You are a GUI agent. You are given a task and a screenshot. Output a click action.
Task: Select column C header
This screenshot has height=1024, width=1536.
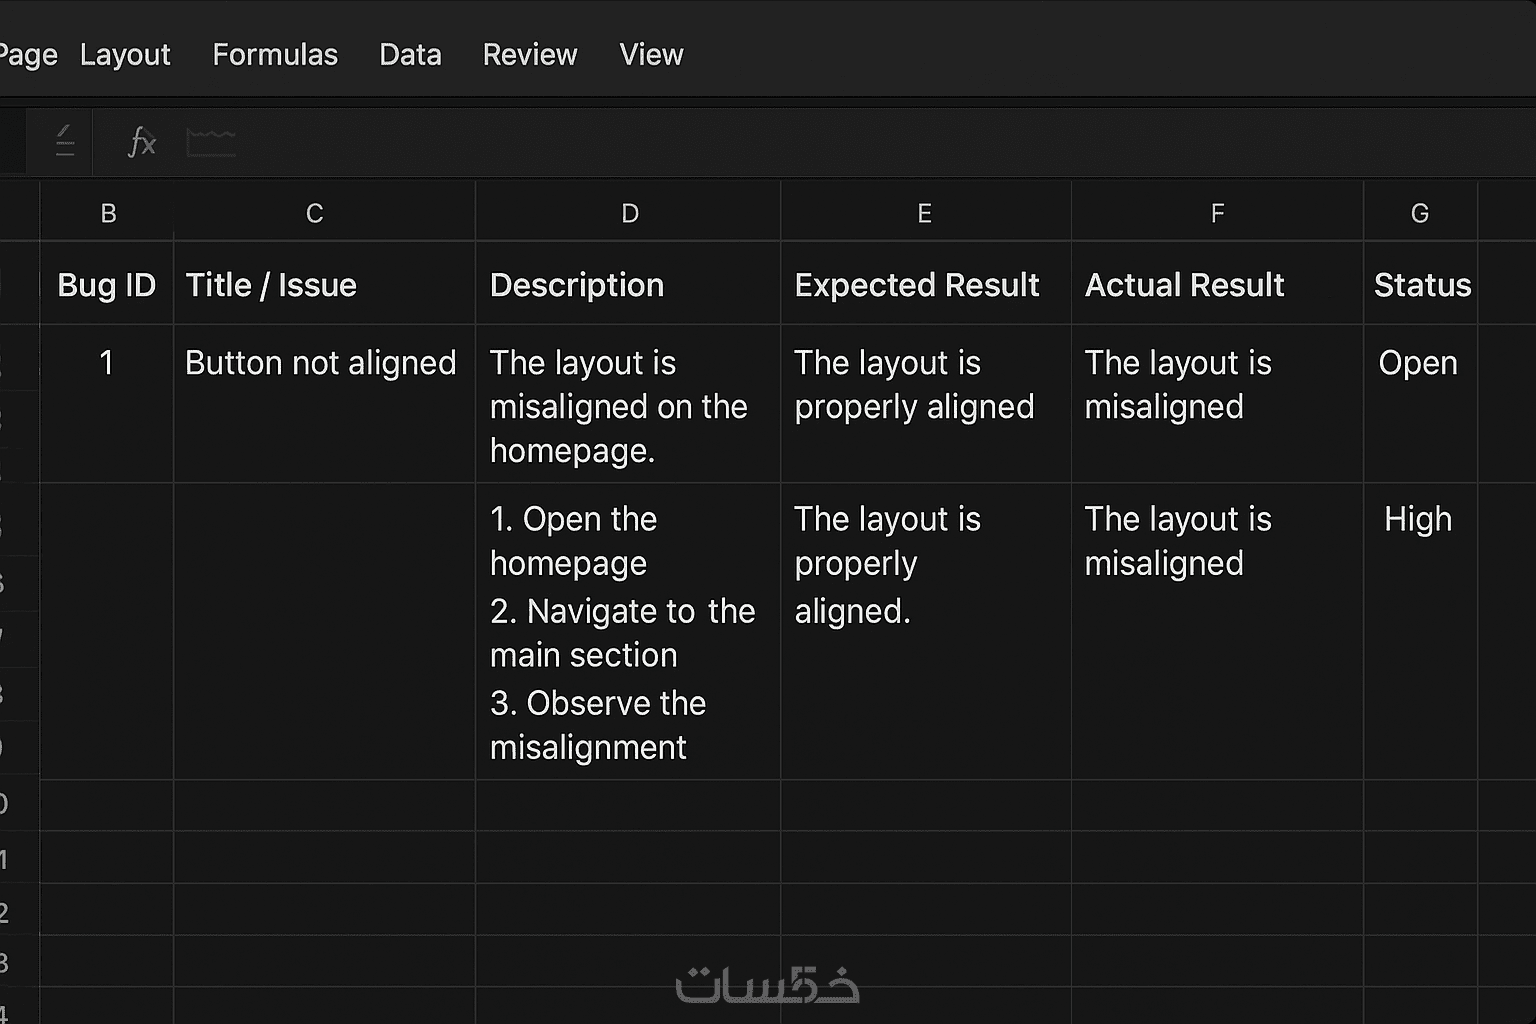(314, 213)
